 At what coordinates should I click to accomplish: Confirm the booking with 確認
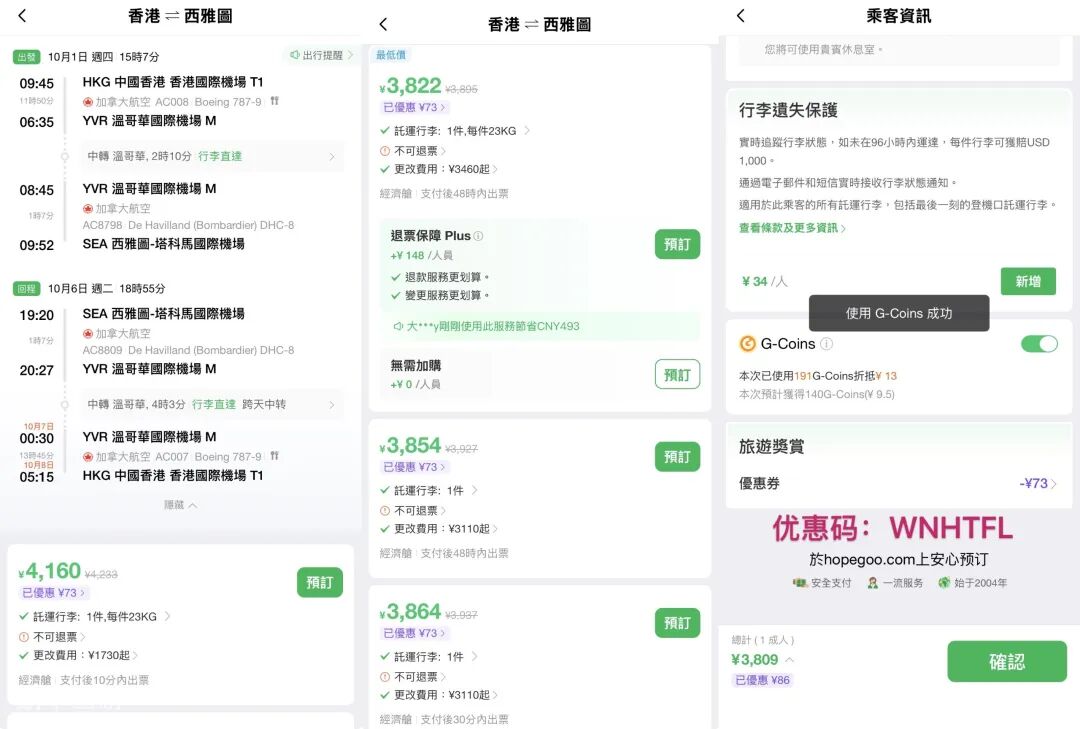pos(1007,661)
